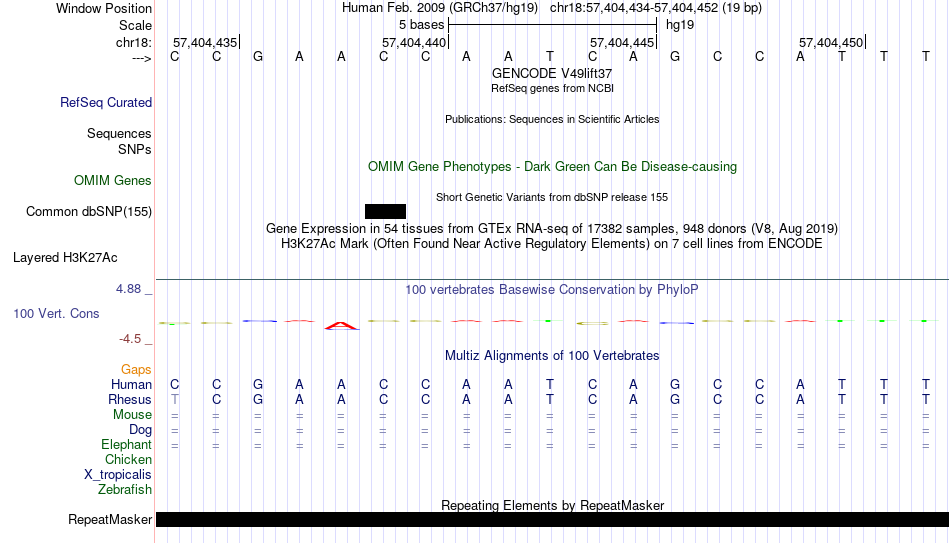Click the 4.88 PhyloP upper scale value
This screenshot has width=950, height=543.
click(x=128, y=289)
